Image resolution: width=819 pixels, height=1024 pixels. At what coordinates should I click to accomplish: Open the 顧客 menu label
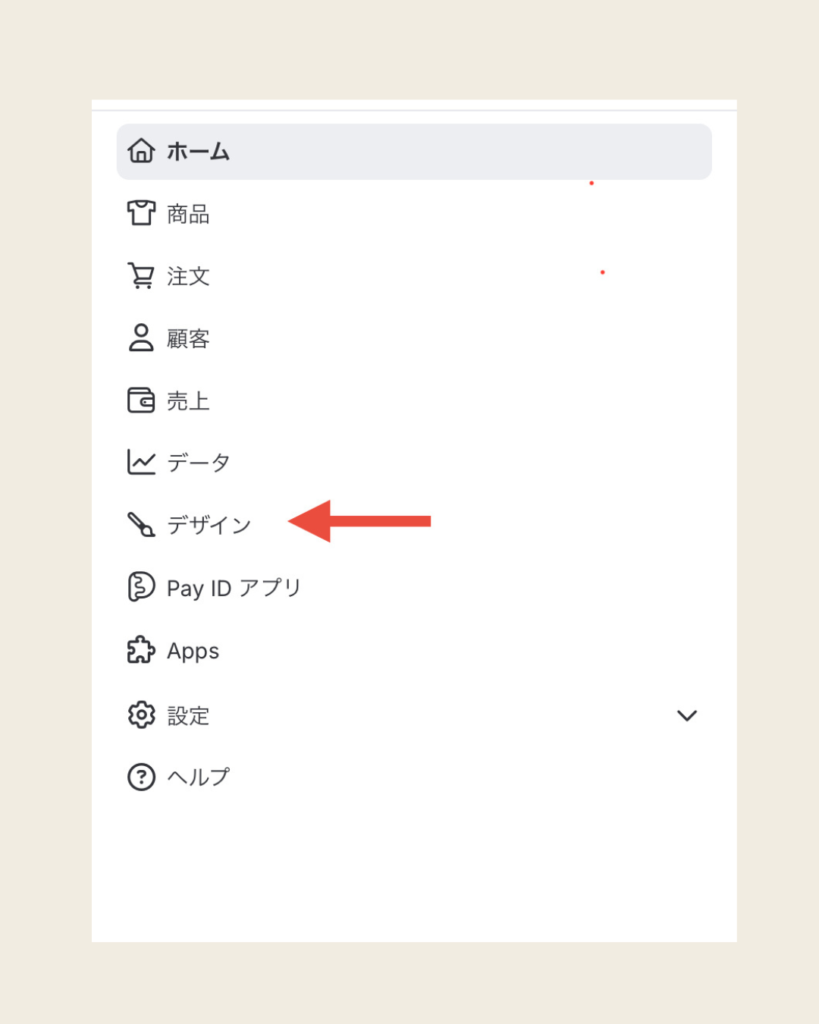(188, 339)
